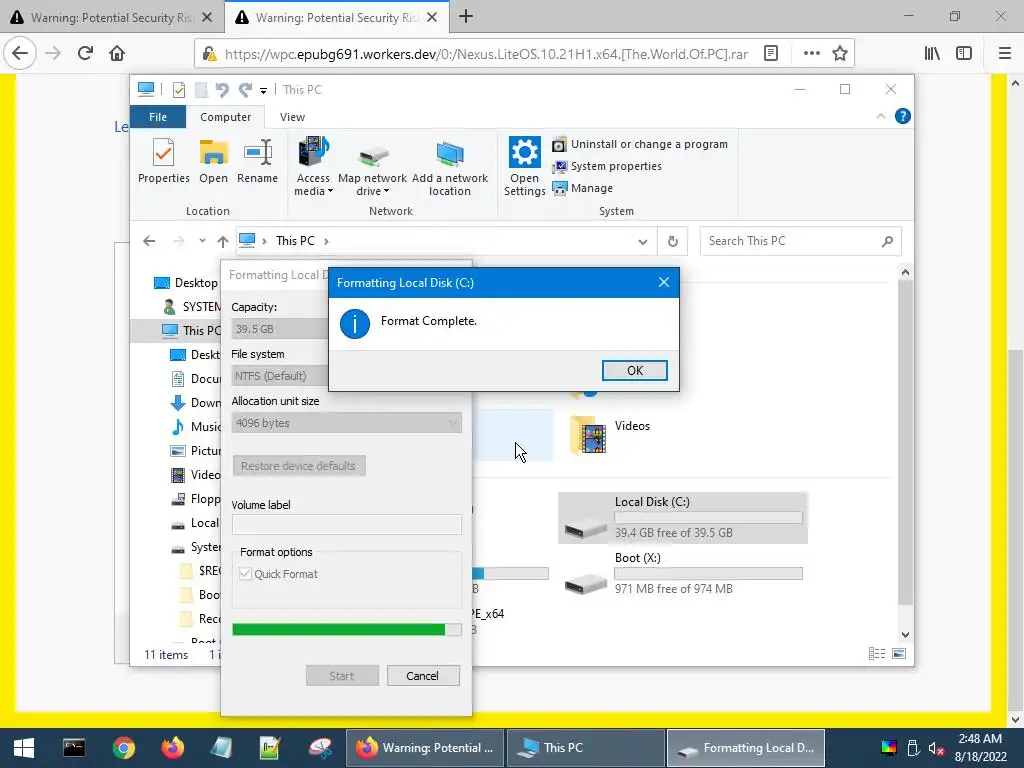
Task: Select Music in the navigation tree
Action: coord(195,426)
